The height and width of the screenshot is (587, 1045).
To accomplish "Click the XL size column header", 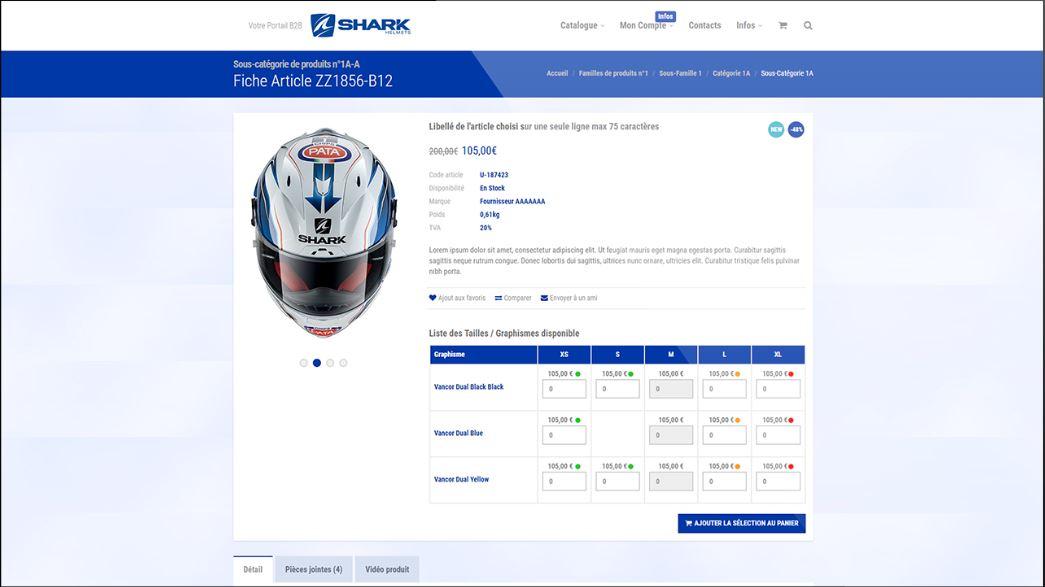I will [x=778, y=354].
